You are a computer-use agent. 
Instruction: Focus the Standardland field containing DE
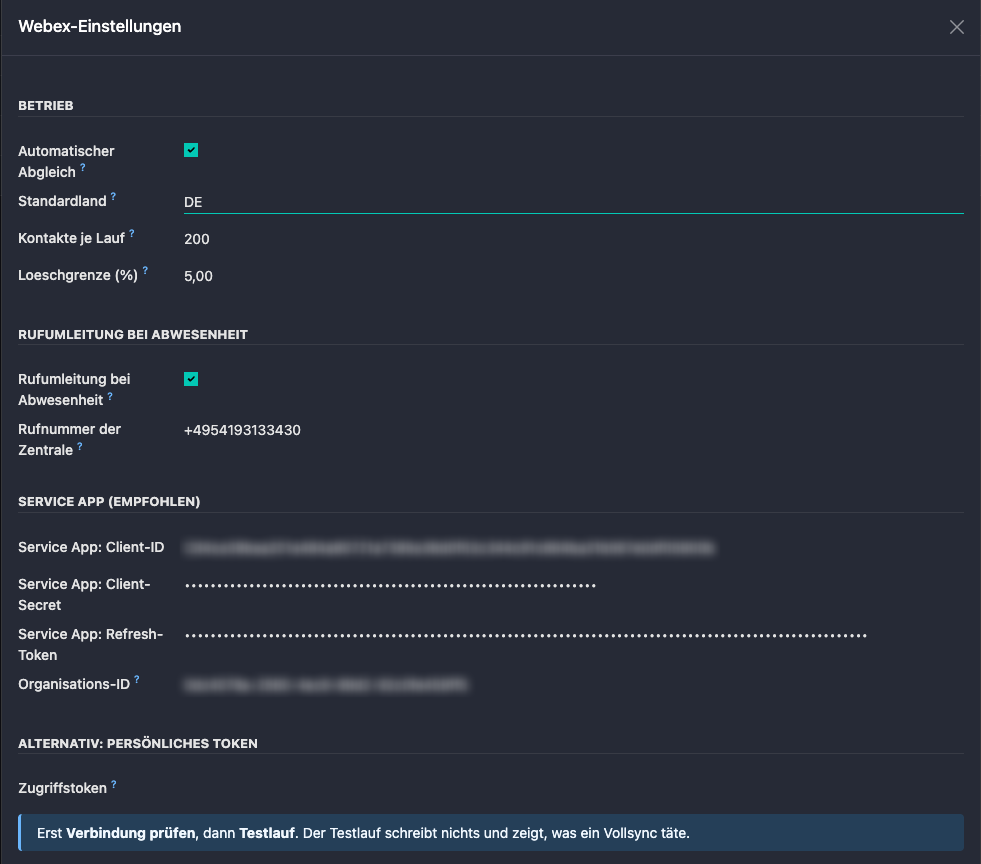point(574,202)
